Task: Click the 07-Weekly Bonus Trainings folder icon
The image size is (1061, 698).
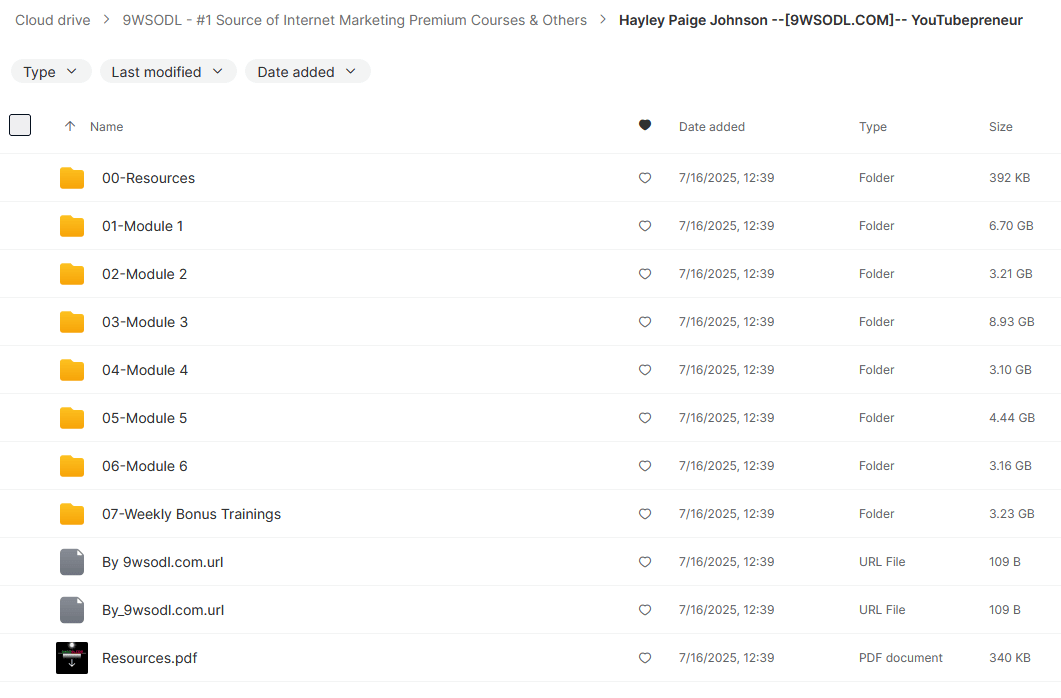Action: tap(72, 514)
